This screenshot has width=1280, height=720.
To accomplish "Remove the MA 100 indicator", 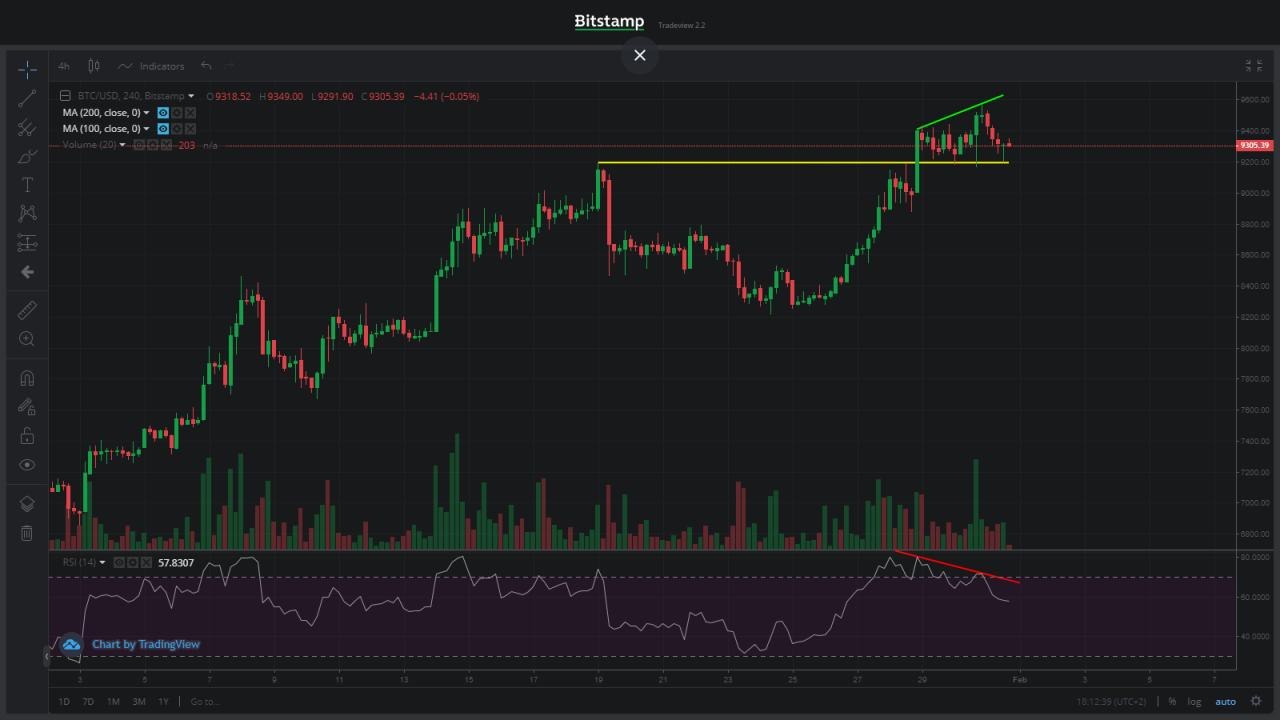I will [x=190, y=129].
